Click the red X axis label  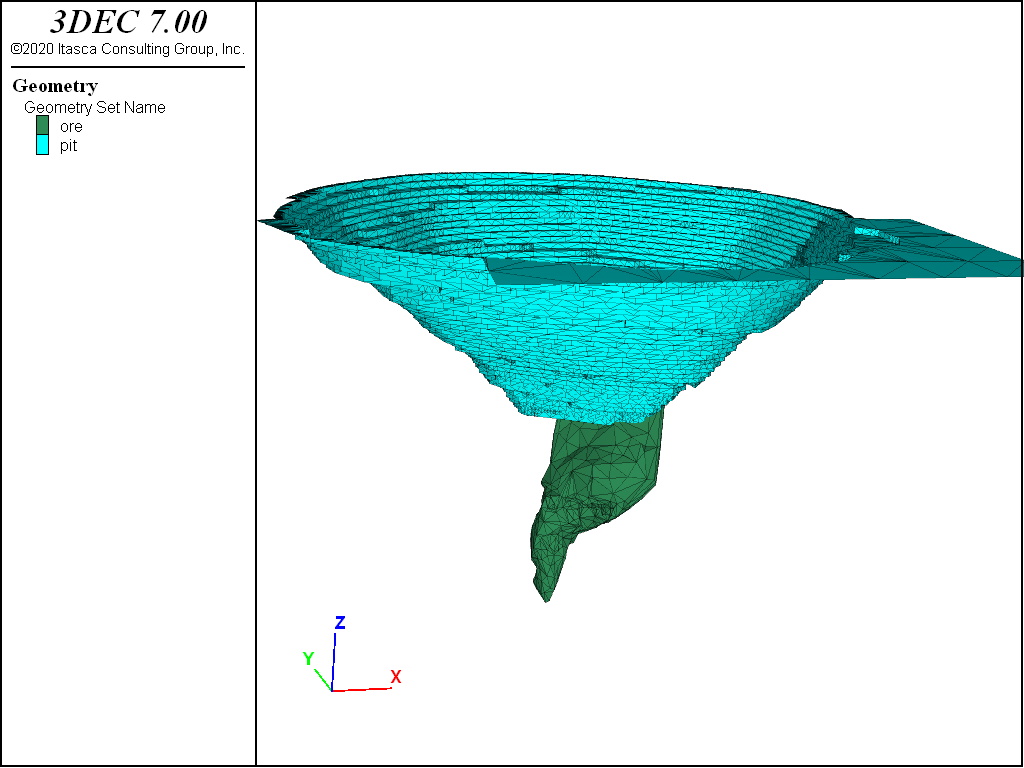coord(396,677)
